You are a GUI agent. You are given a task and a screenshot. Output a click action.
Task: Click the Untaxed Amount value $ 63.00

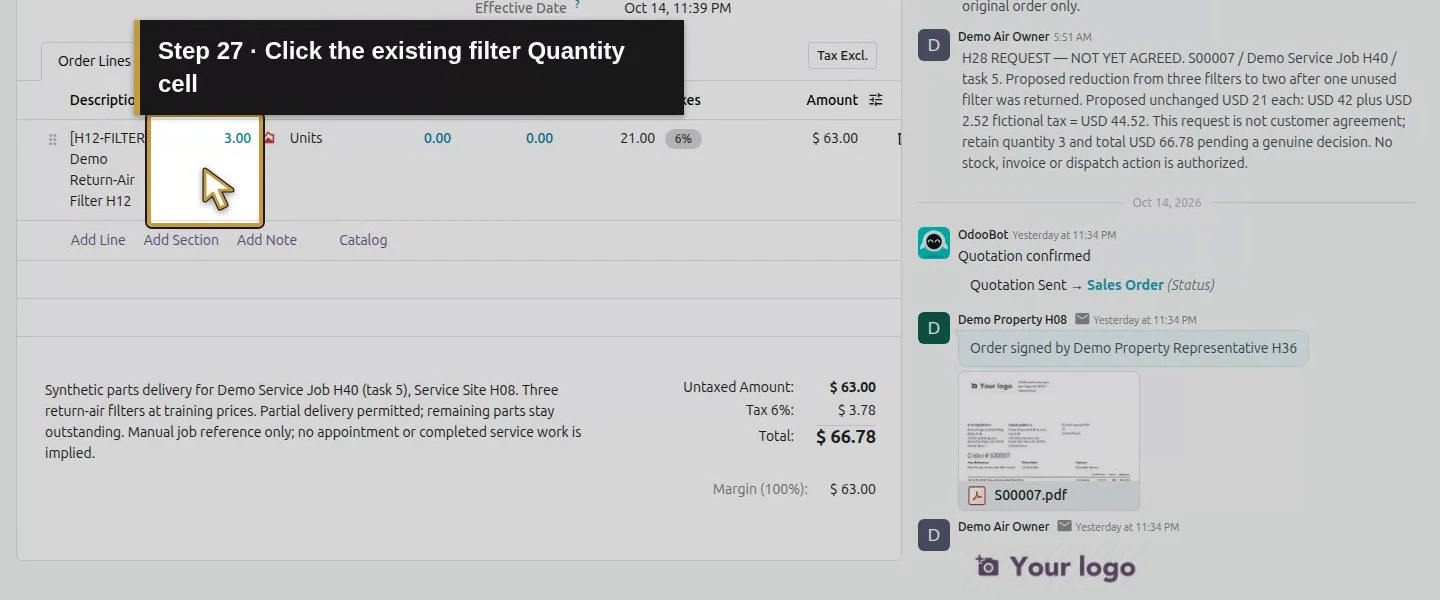pyautogui.click(x=853, y=387)
